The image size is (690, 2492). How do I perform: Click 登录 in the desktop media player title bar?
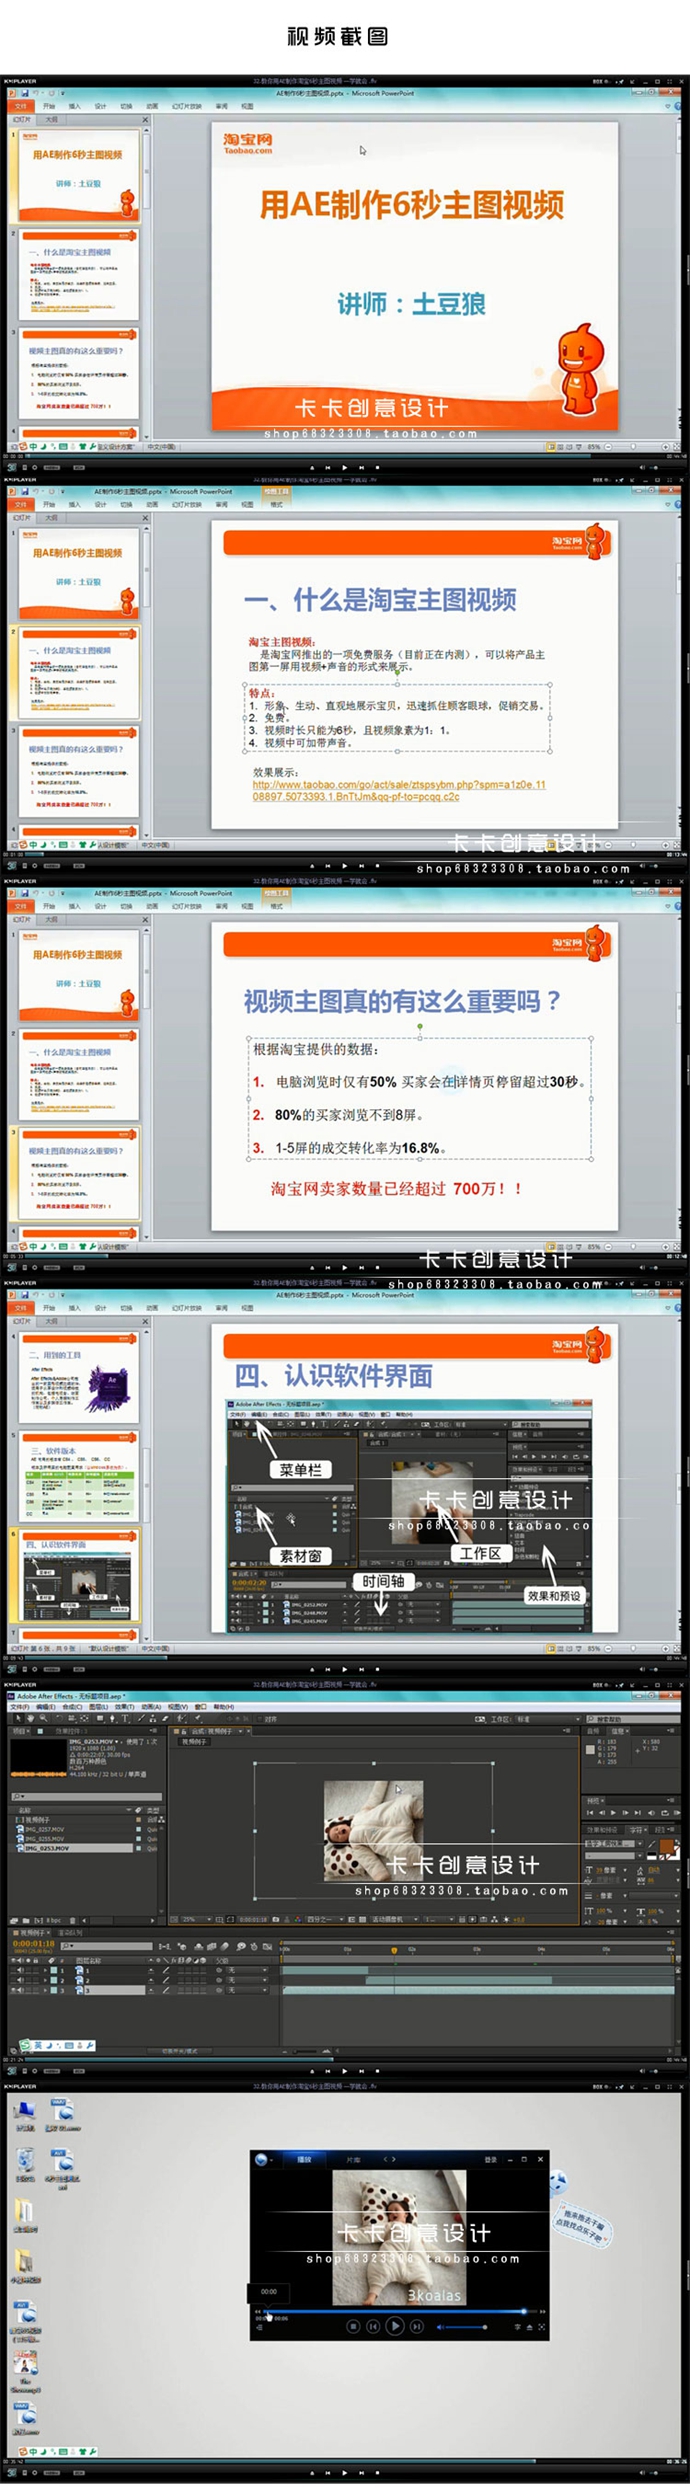point(490,2159)
